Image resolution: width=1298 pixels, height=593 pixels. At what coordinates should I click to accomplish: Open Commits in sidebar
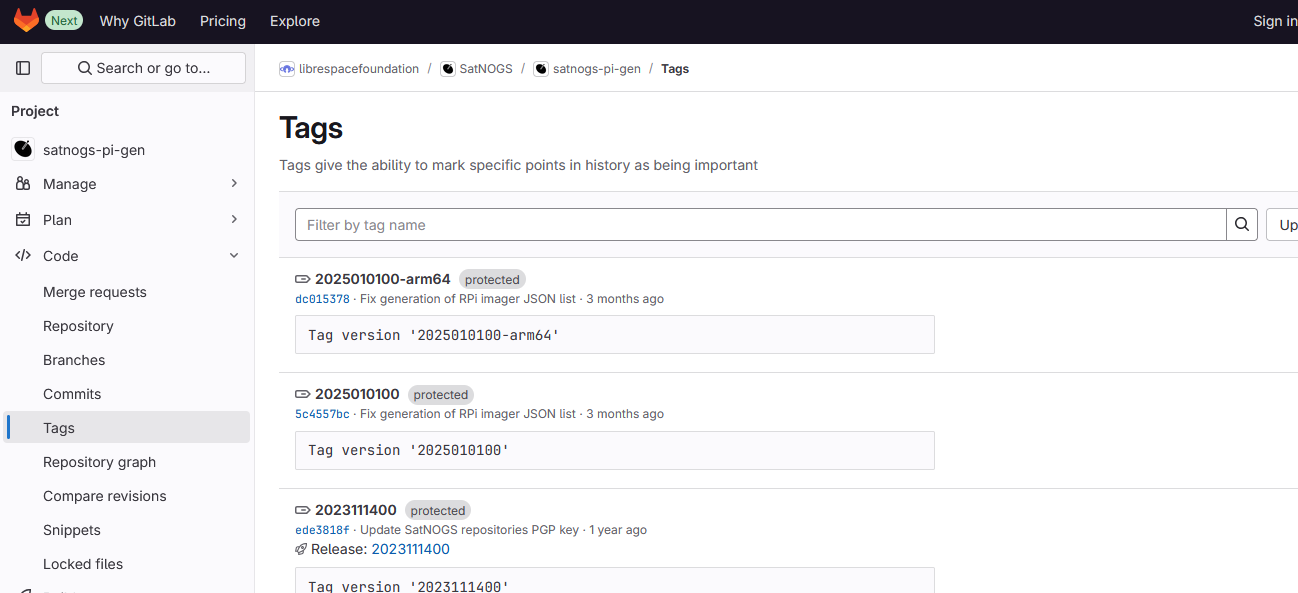72,394
